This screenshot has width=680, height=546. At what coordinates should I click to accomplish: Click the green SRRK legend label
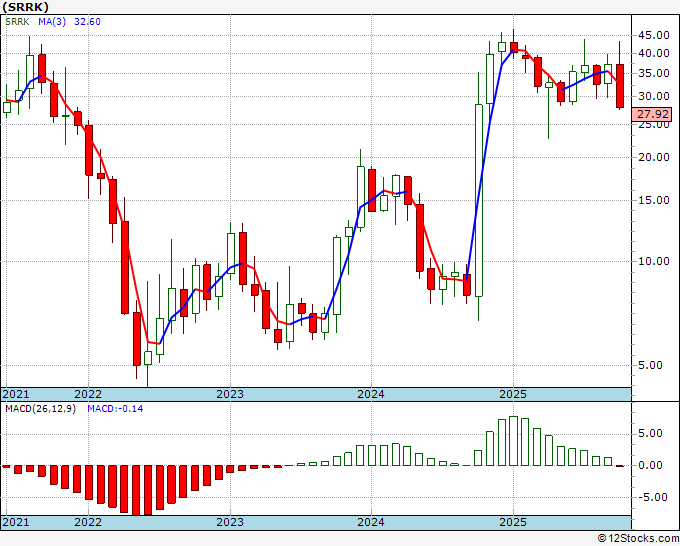pyautogui.click(x=17, y=22)
